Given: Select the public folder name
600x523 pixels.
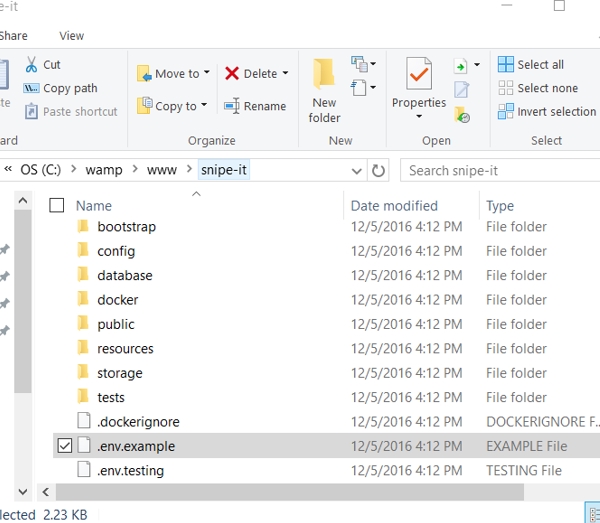Looking at the screenshot, I should tap(116, 324).
